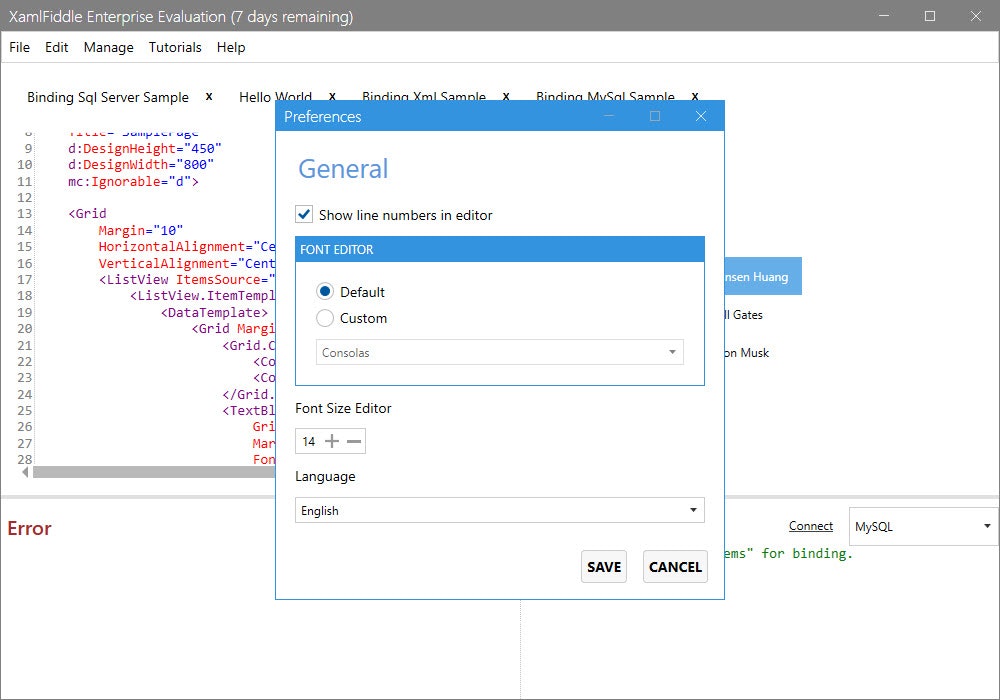The width and height of the screenshot is (1000, 700).
Task: Close the Binding MySql Sample tab
Action: [x=695, y=96]
